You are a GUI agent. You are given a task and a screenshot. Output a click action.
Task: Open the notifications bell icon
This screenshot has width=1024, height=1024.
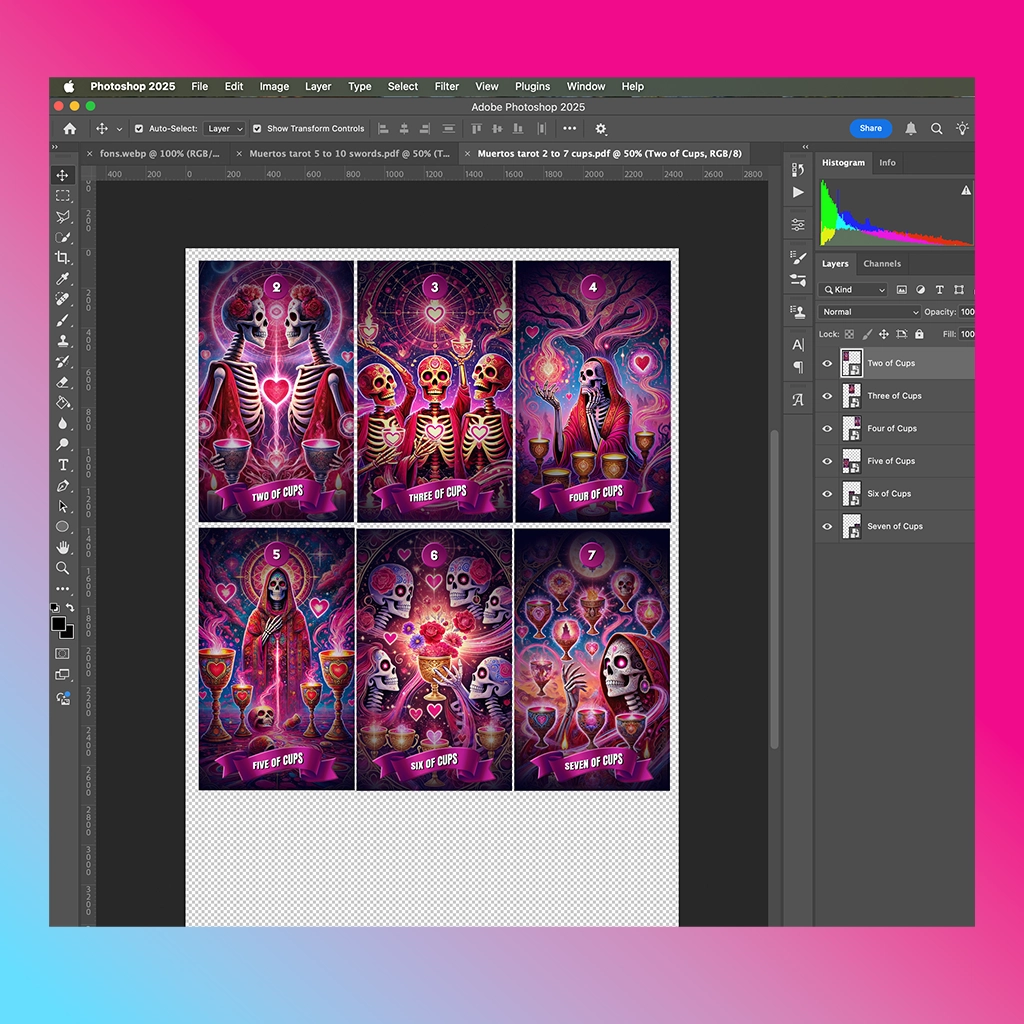click(x=910, y=129)
